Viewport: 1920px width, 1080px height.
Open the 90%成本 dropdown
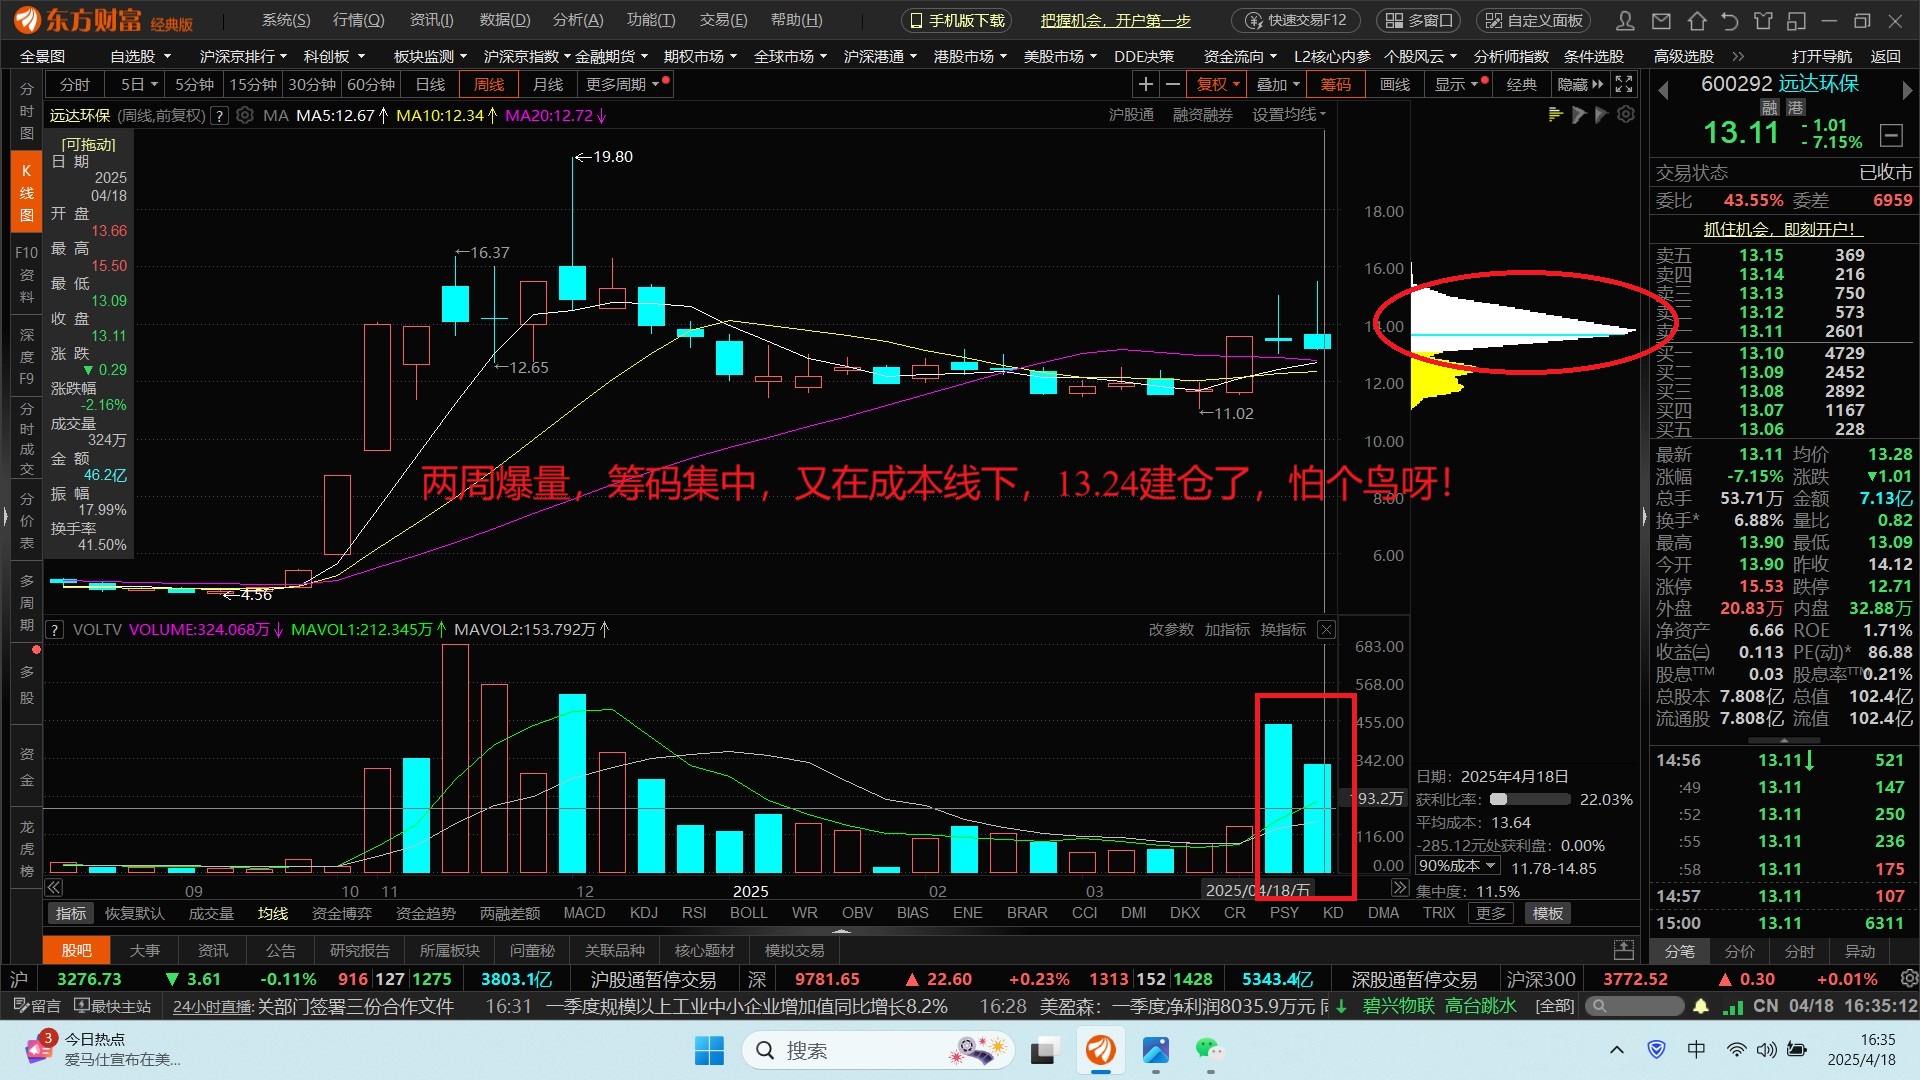coord(1458,866)
